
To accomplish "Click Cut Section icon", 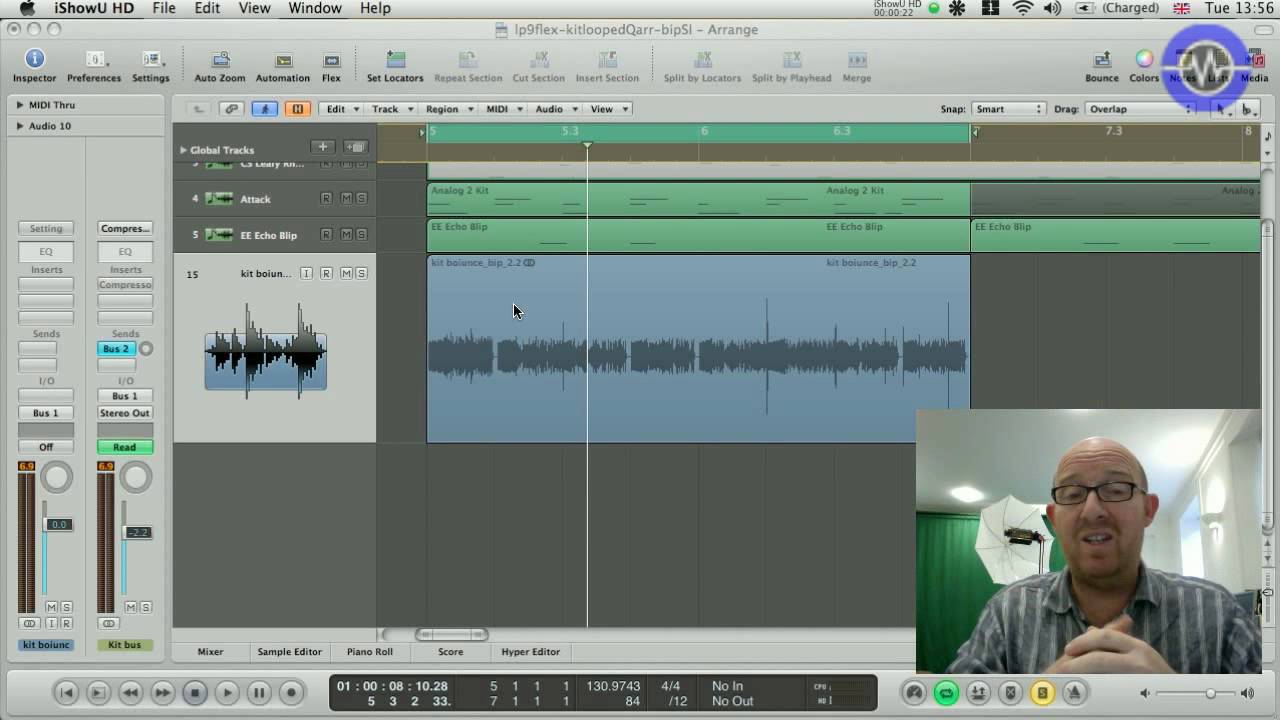I will [538, 59].
